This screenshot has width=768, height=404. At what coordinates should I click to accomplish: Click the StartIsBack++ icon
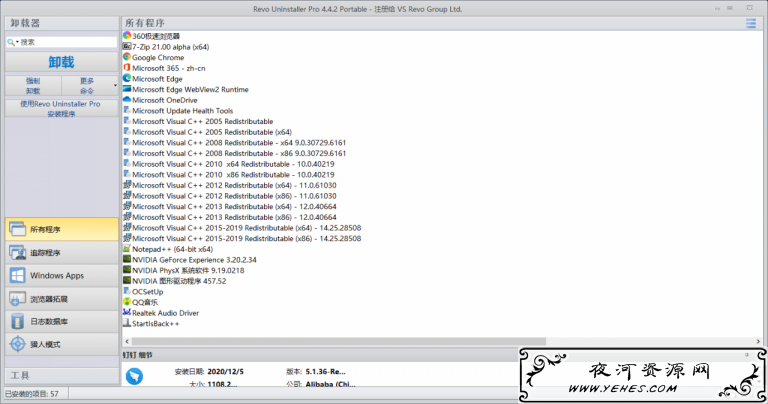tap(127, 323)
